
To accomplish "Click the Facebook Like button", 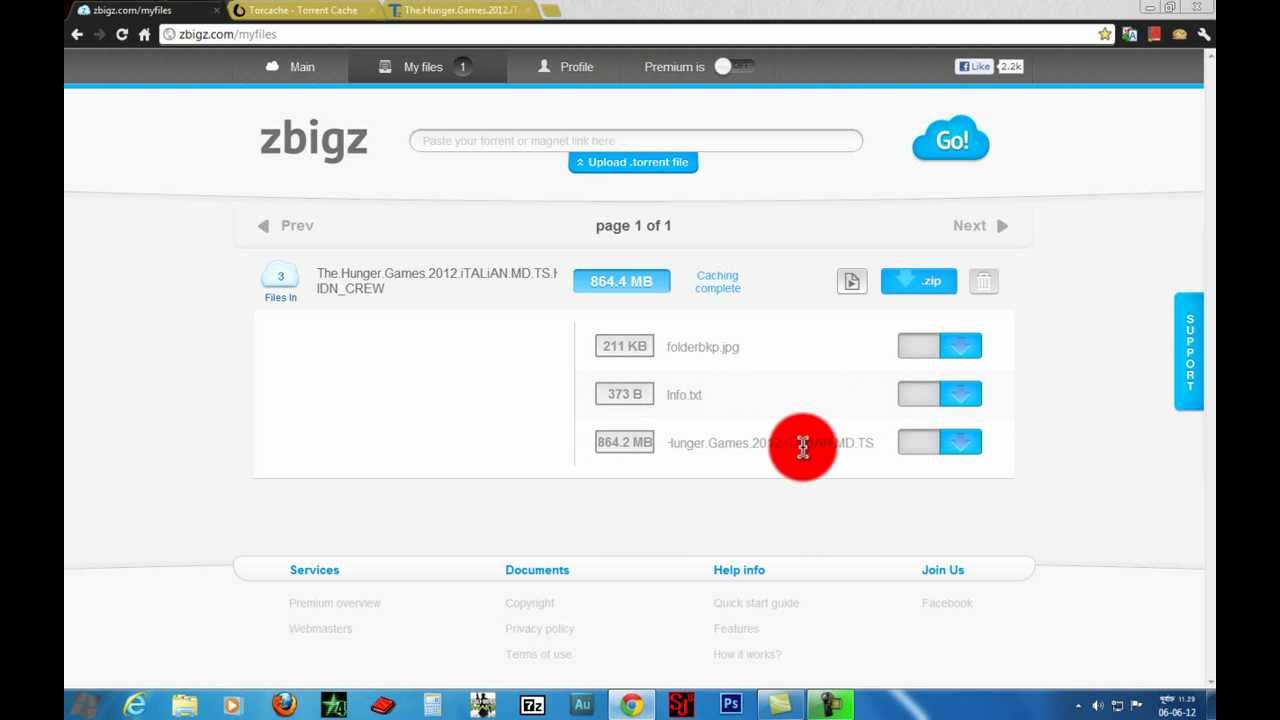I will 974,66.
